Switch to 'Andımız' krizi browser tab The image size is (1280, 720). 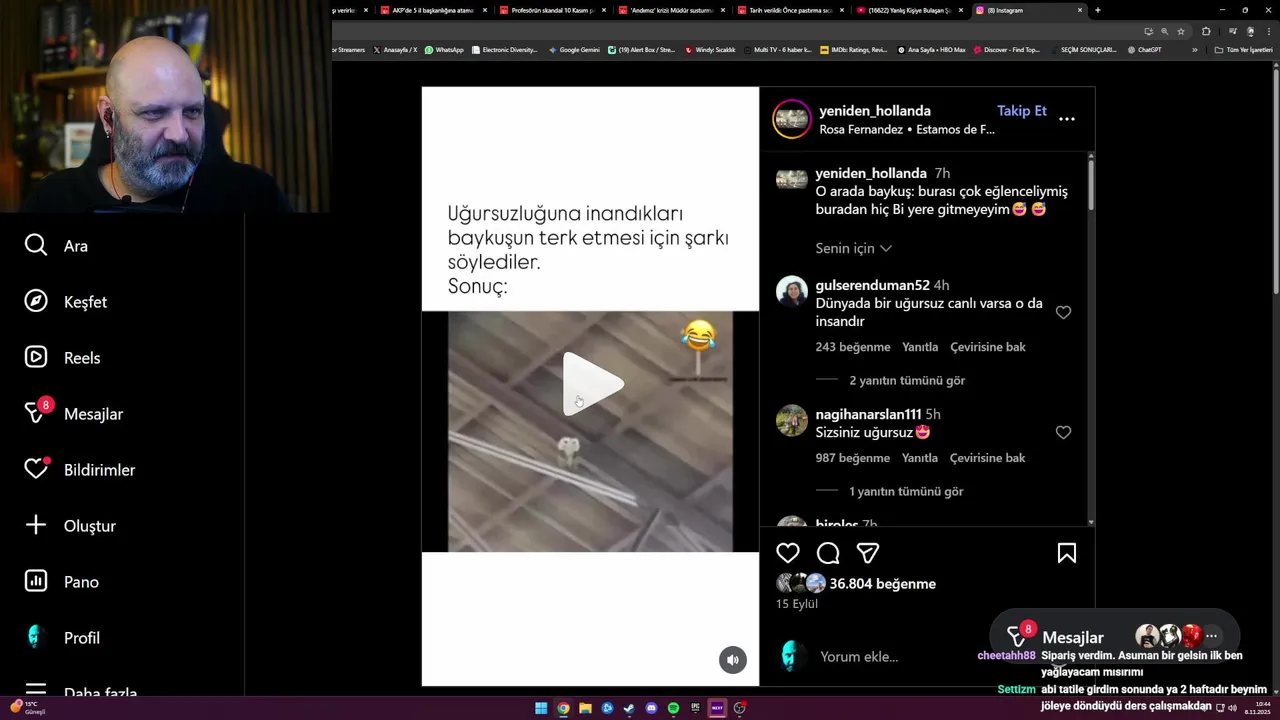pyautogui.click(x=671, y=10)
